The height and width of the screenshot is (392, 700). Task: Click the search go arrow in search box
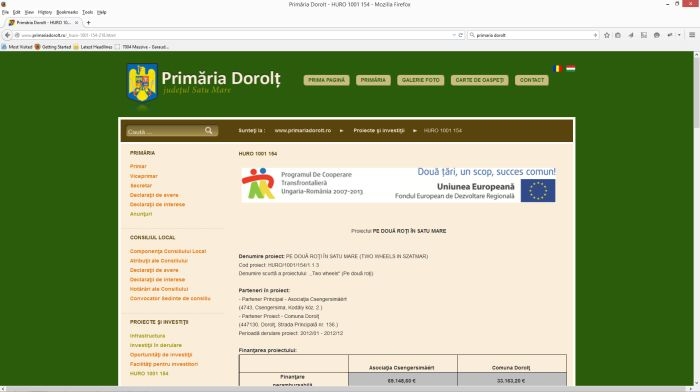[x=595, y=35]
